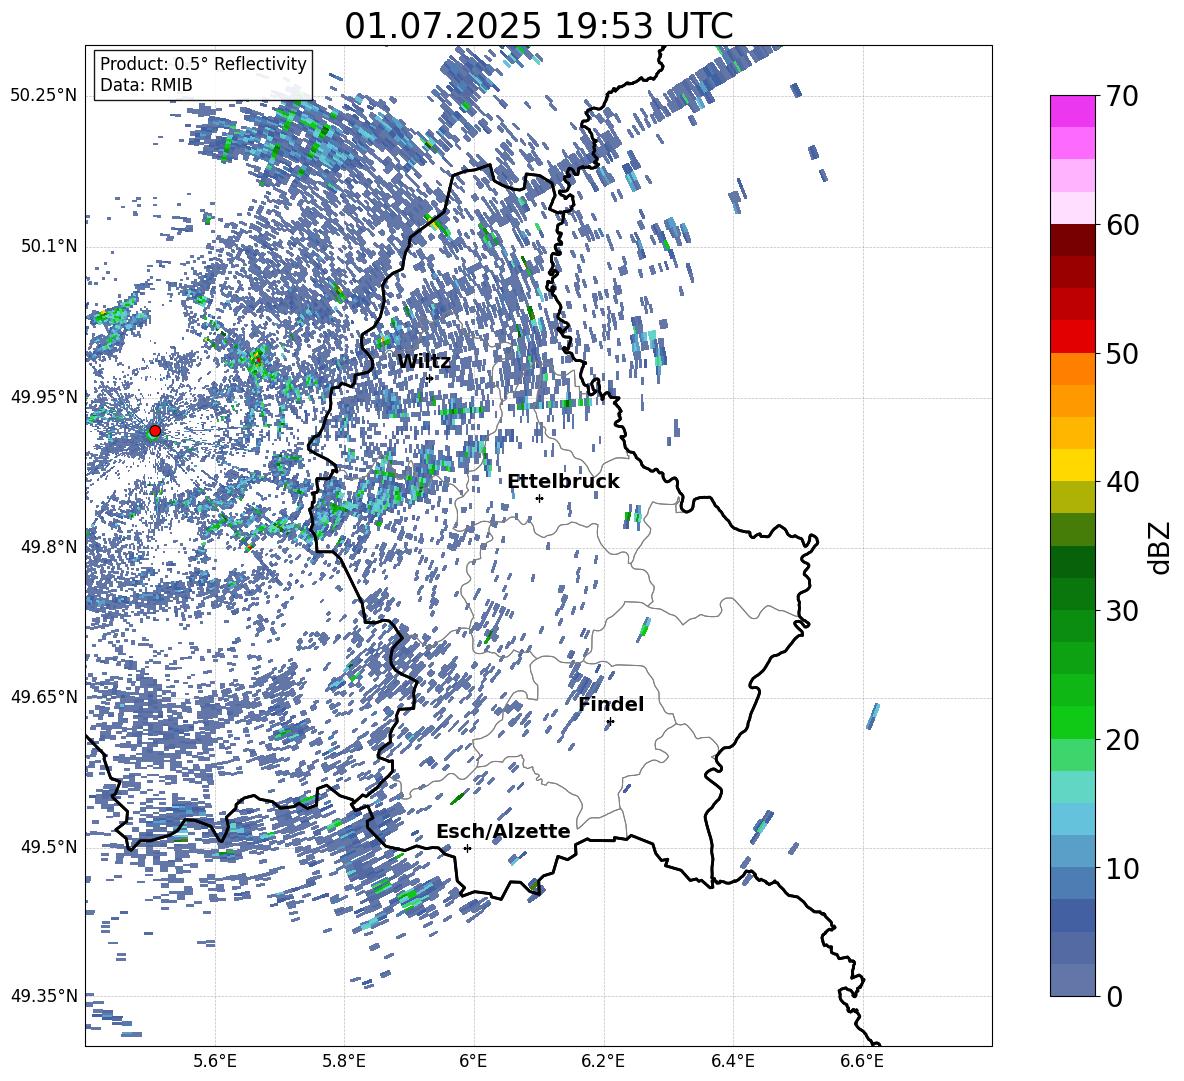Click the dark maroon colorbar segment below 60

point(1072,240)
